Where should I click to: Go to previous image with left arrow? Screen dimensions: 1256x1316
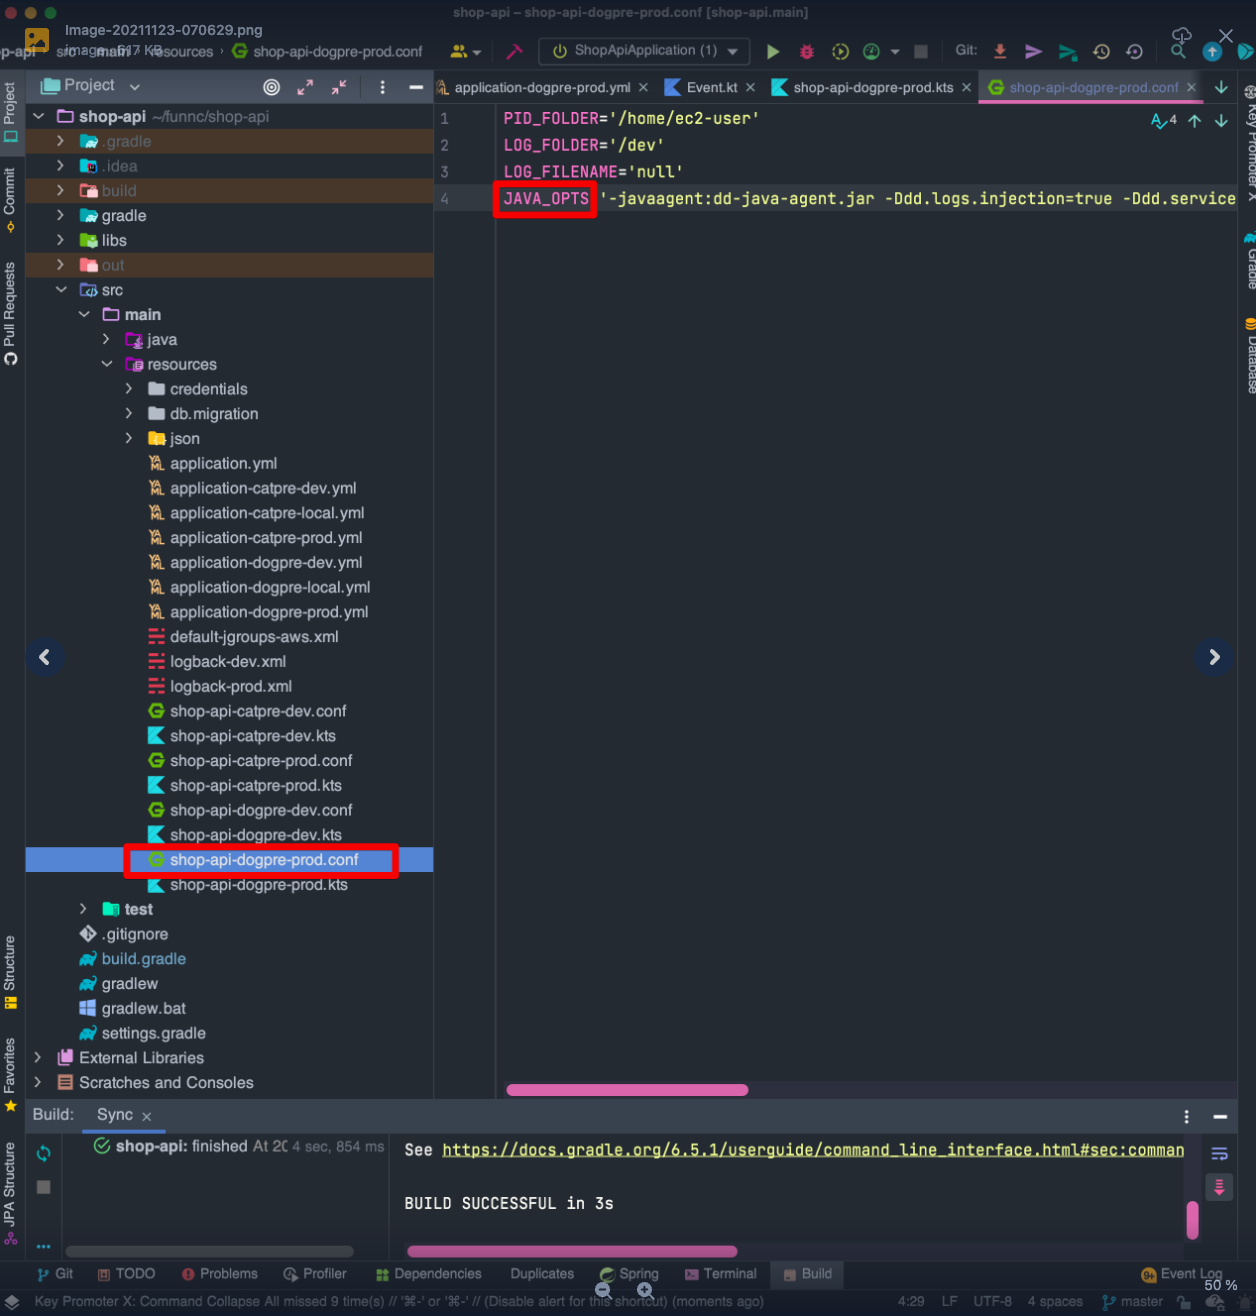tap(44, 657)
